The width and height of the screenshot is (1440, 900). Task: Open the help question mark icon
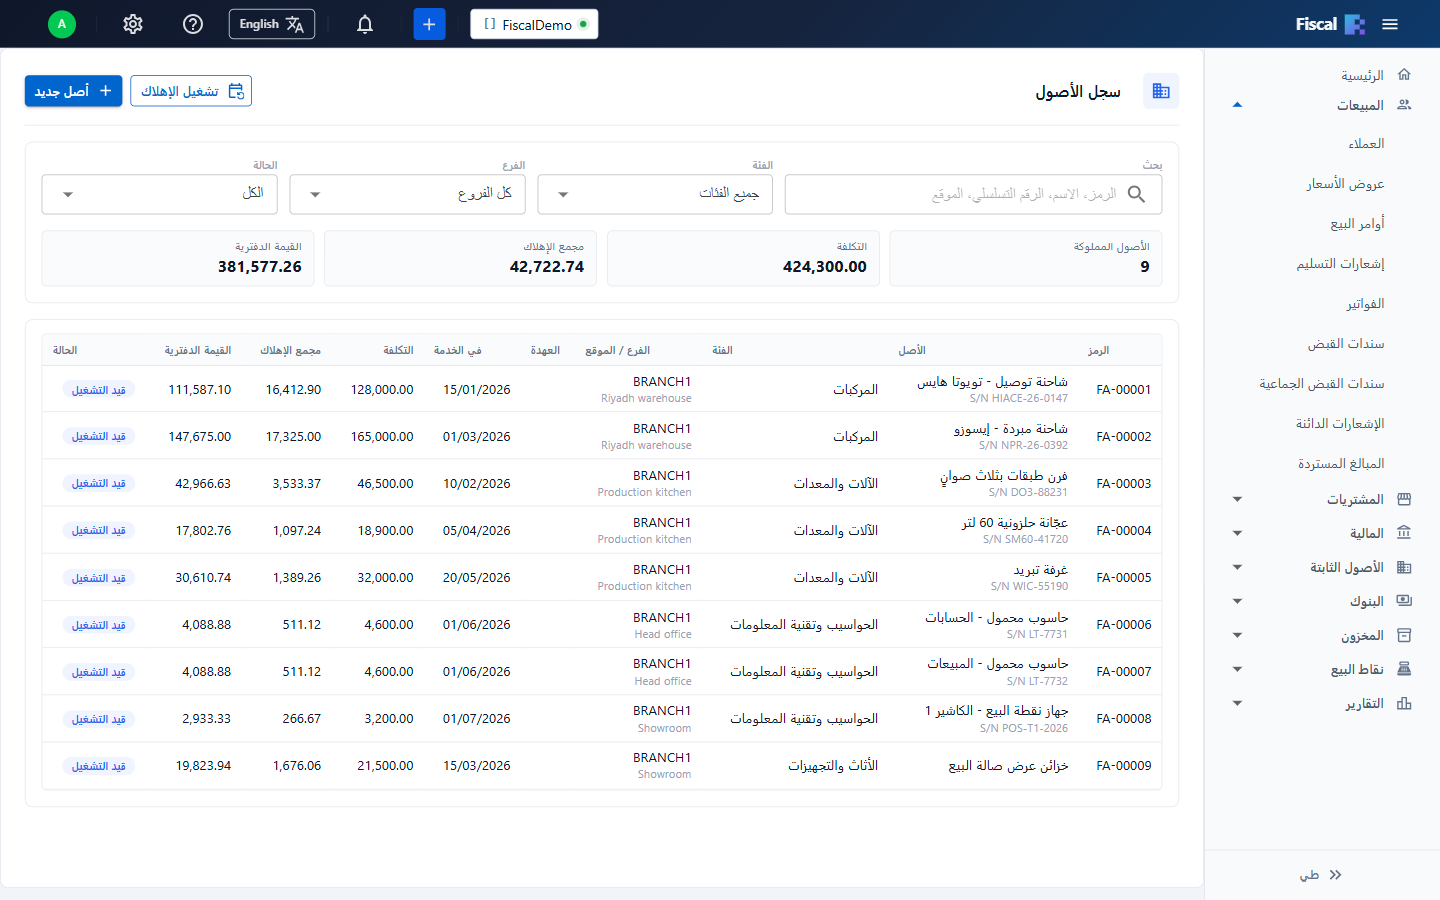click(x=193, y=24)
